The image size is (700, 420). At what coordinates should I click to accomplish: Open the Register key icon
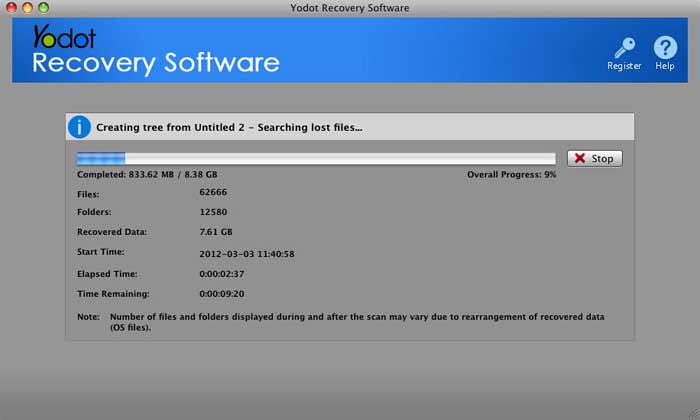(x=624, y=48)
